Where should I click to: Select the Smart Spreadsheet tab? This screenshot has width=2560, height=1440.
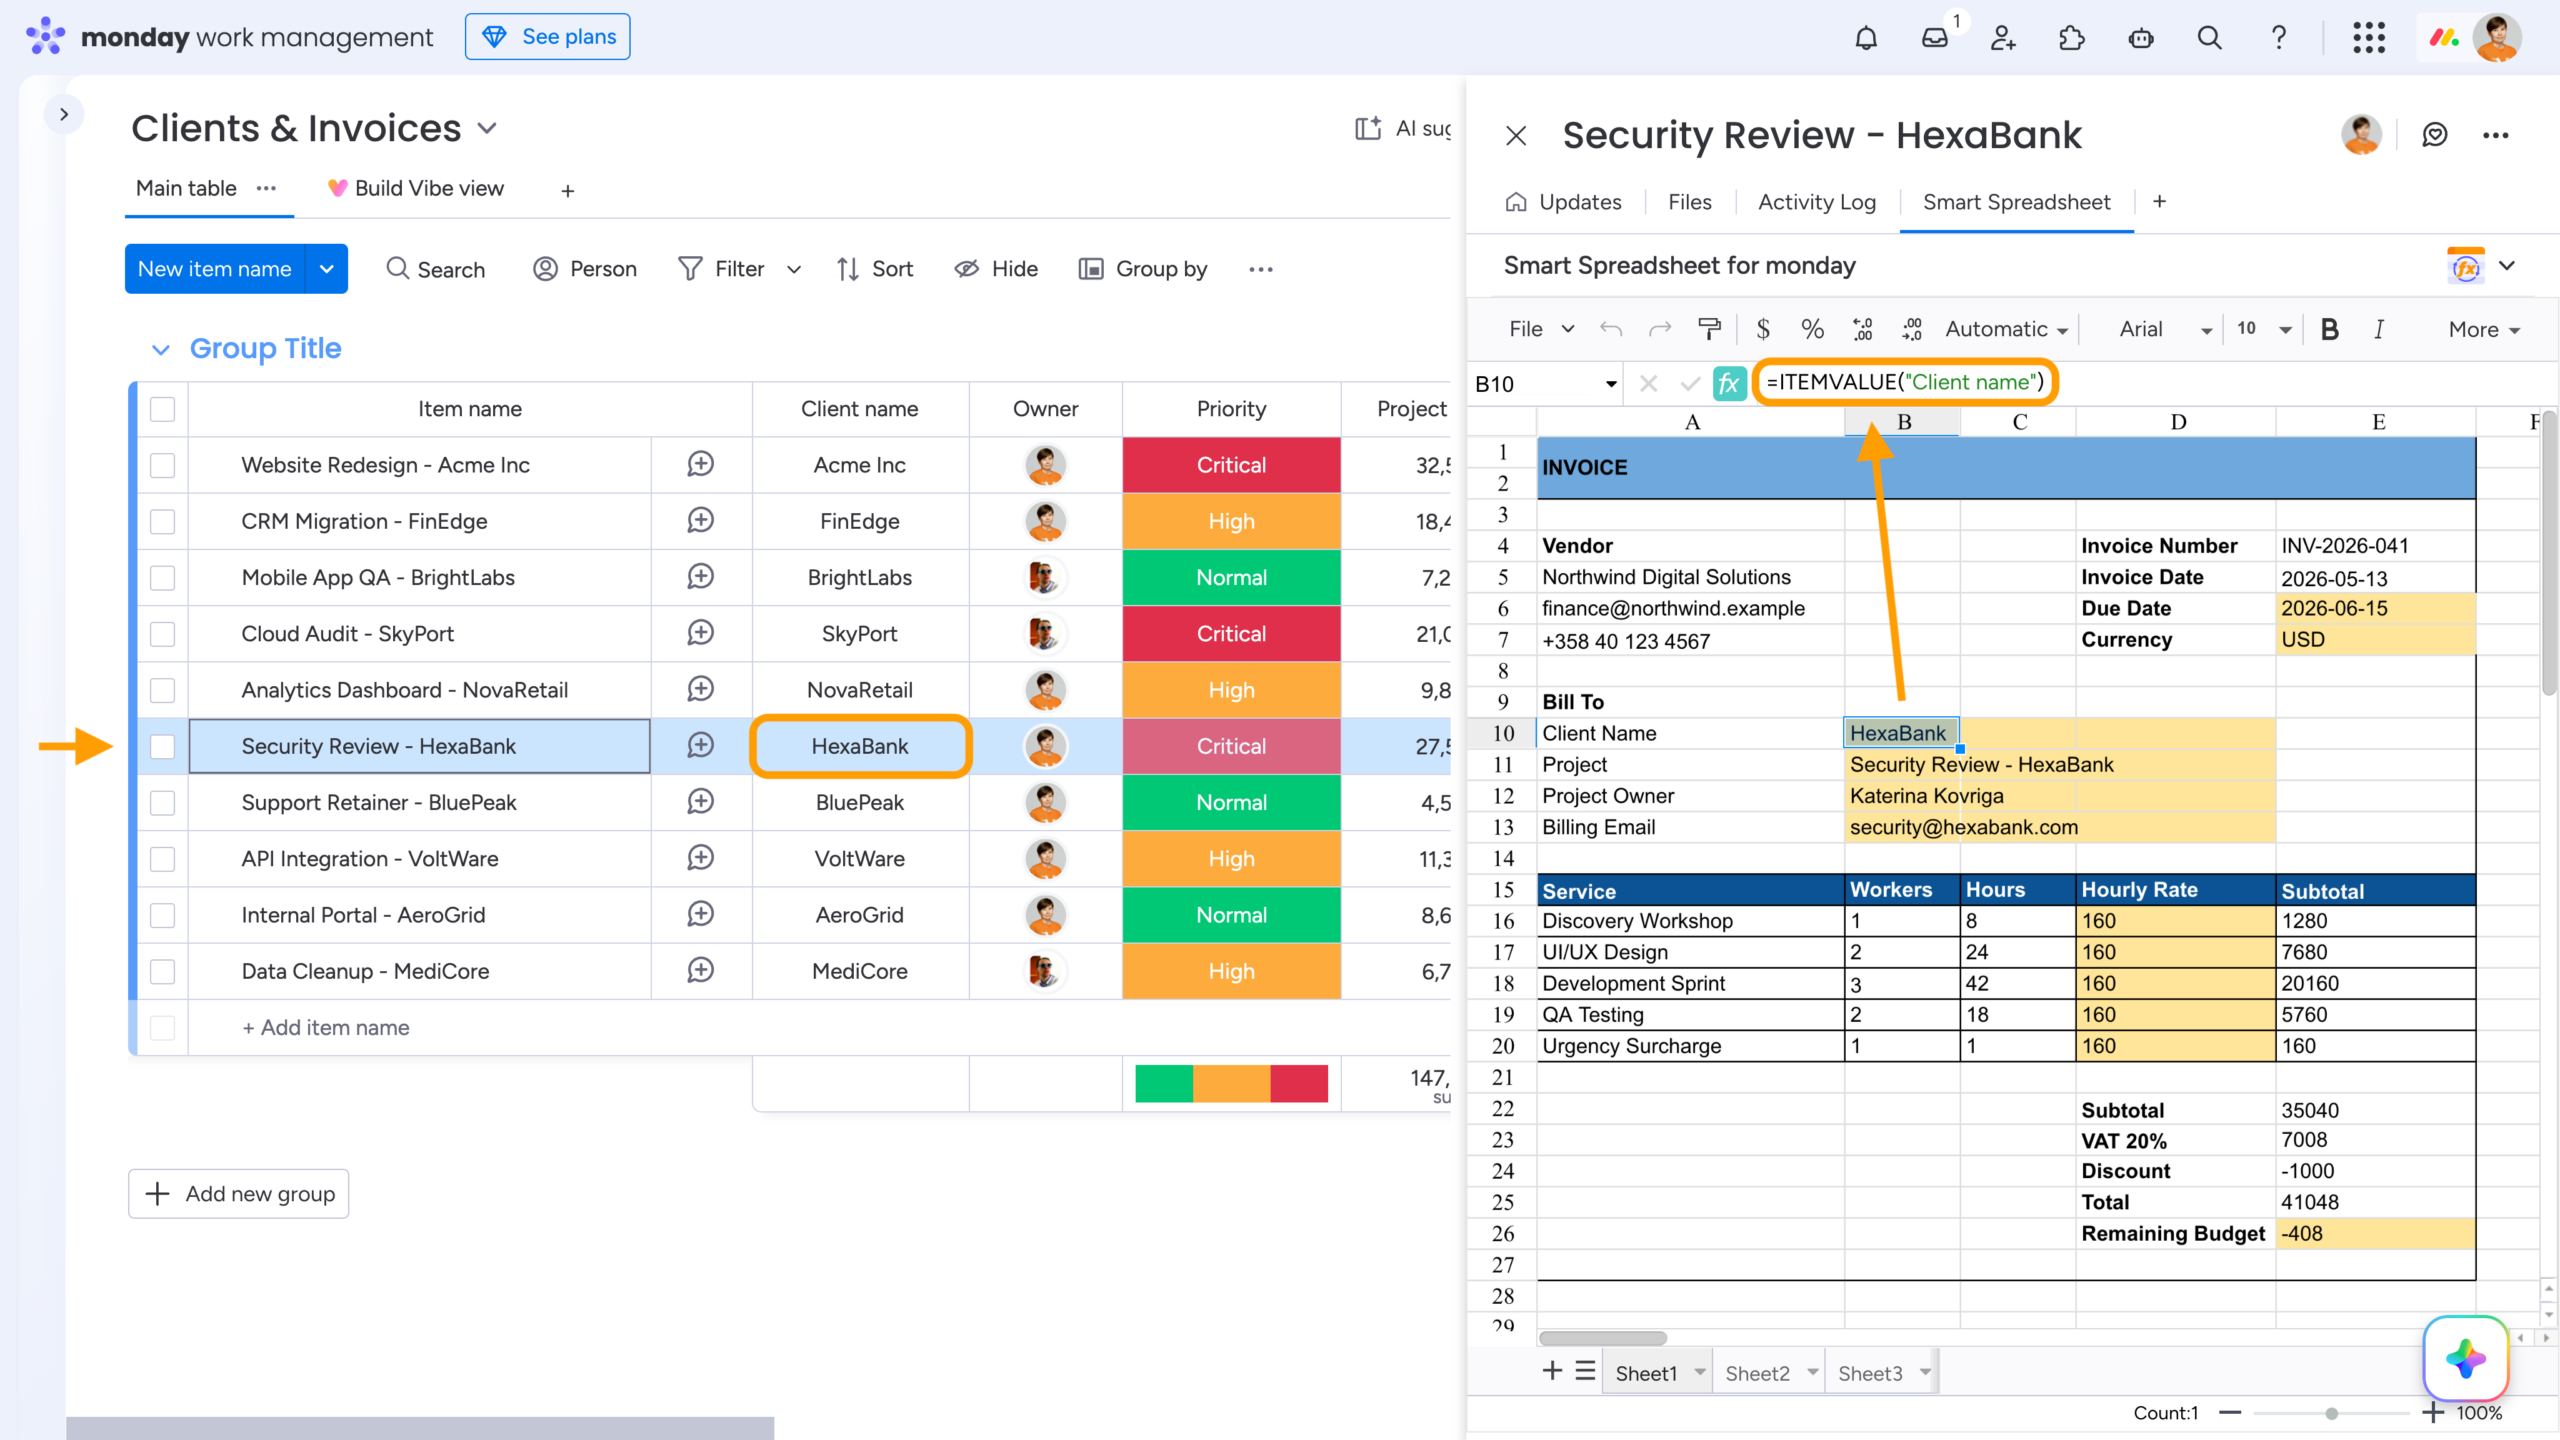2016,202
